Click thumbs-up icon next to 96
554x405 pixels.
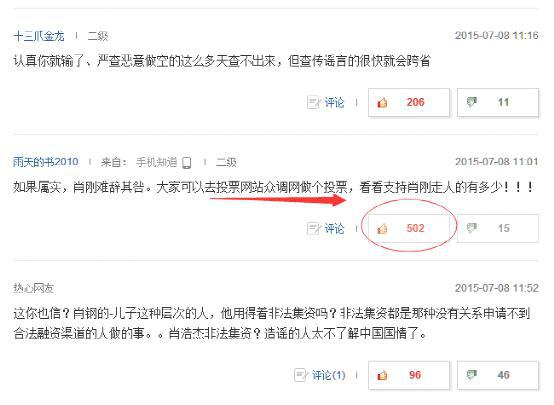click(382, 375)
